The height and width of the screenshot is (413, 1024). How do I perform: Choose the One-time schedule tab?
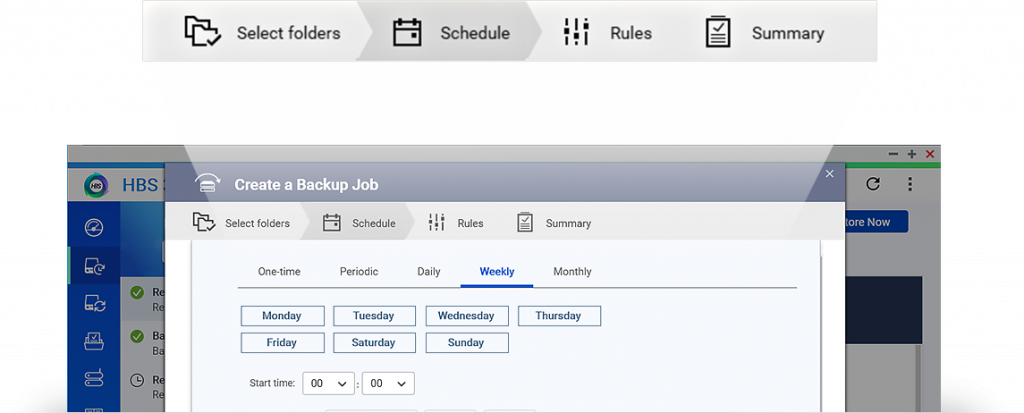point(279,272)
